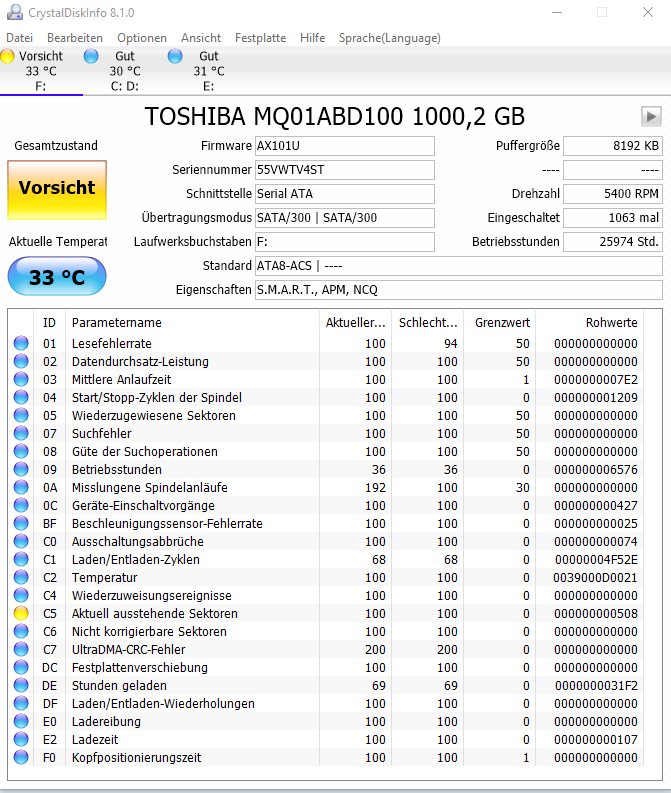671x793 pixels.
Task: Click the Aktueller column header
Action: click(355, 323)
